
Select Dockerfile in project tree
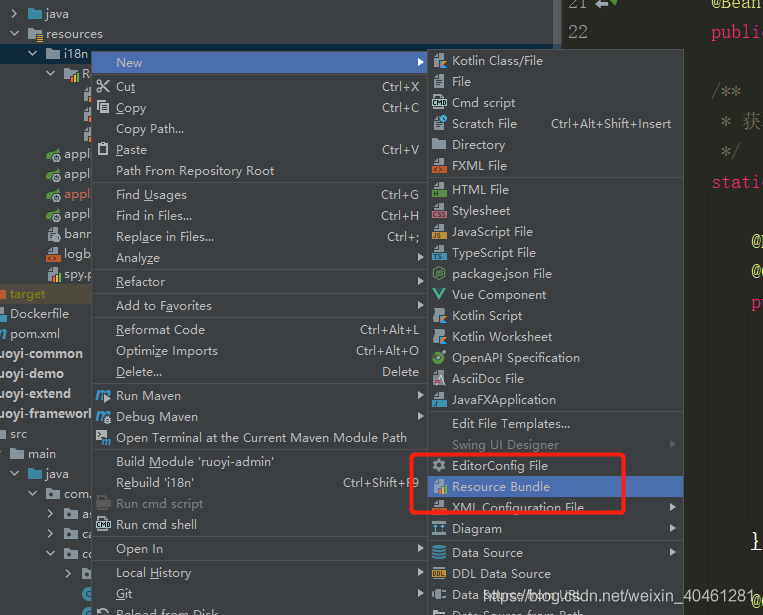click(x=39, y=313)
